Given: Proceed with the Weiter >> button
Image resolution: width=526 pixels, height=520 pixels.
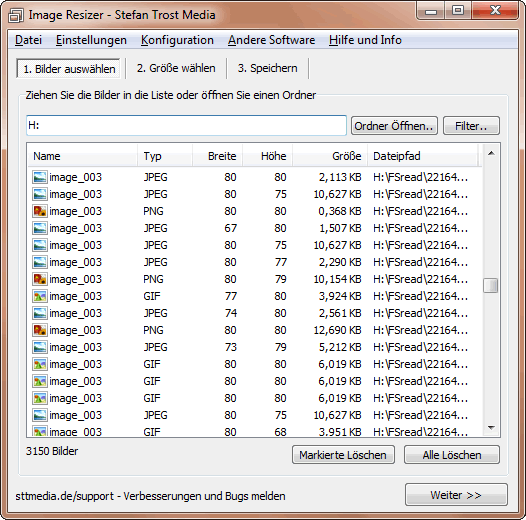Looking at the screenshot, I should (x=456, y=495).
